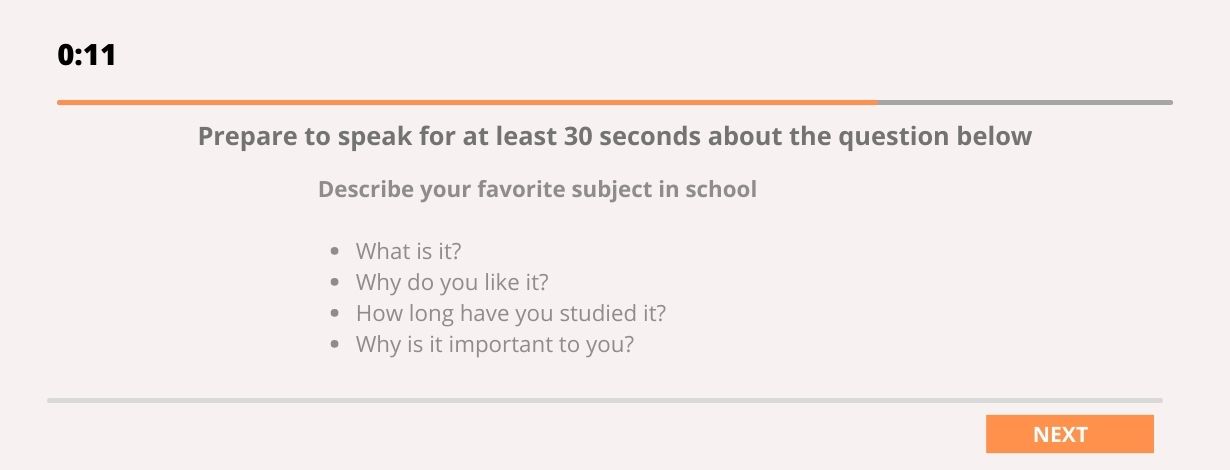Click the orange filled part of the progress bar
The height and width of the screenshot is (470, 1230).
466,102
